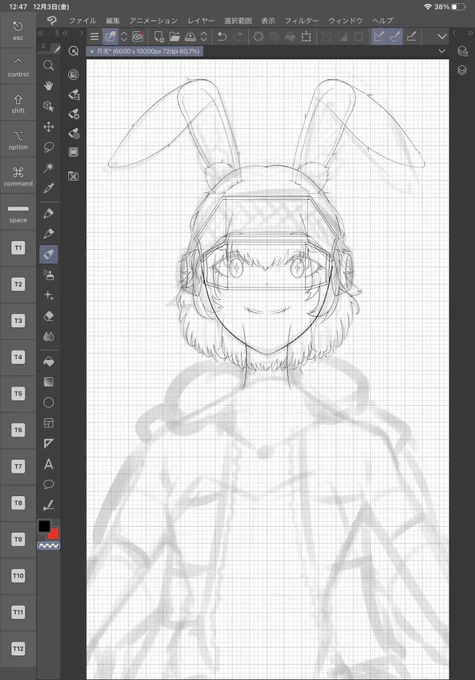Toggle Snap to Ruler

[x=379, y=36]
